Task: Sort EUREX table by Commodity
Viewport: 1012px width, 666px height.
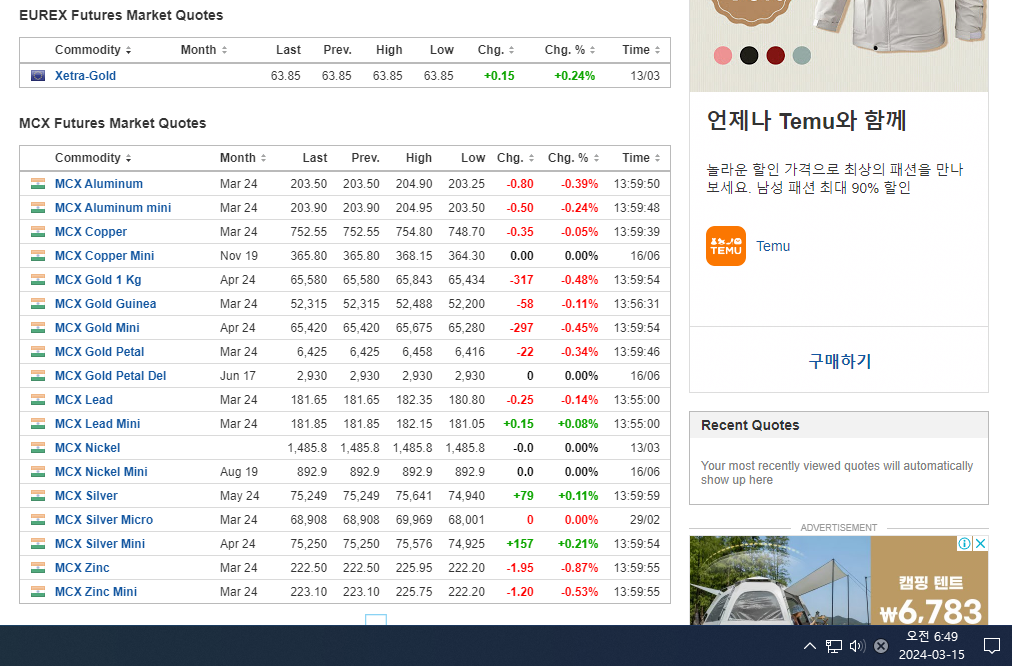Action: pos(93,50)
